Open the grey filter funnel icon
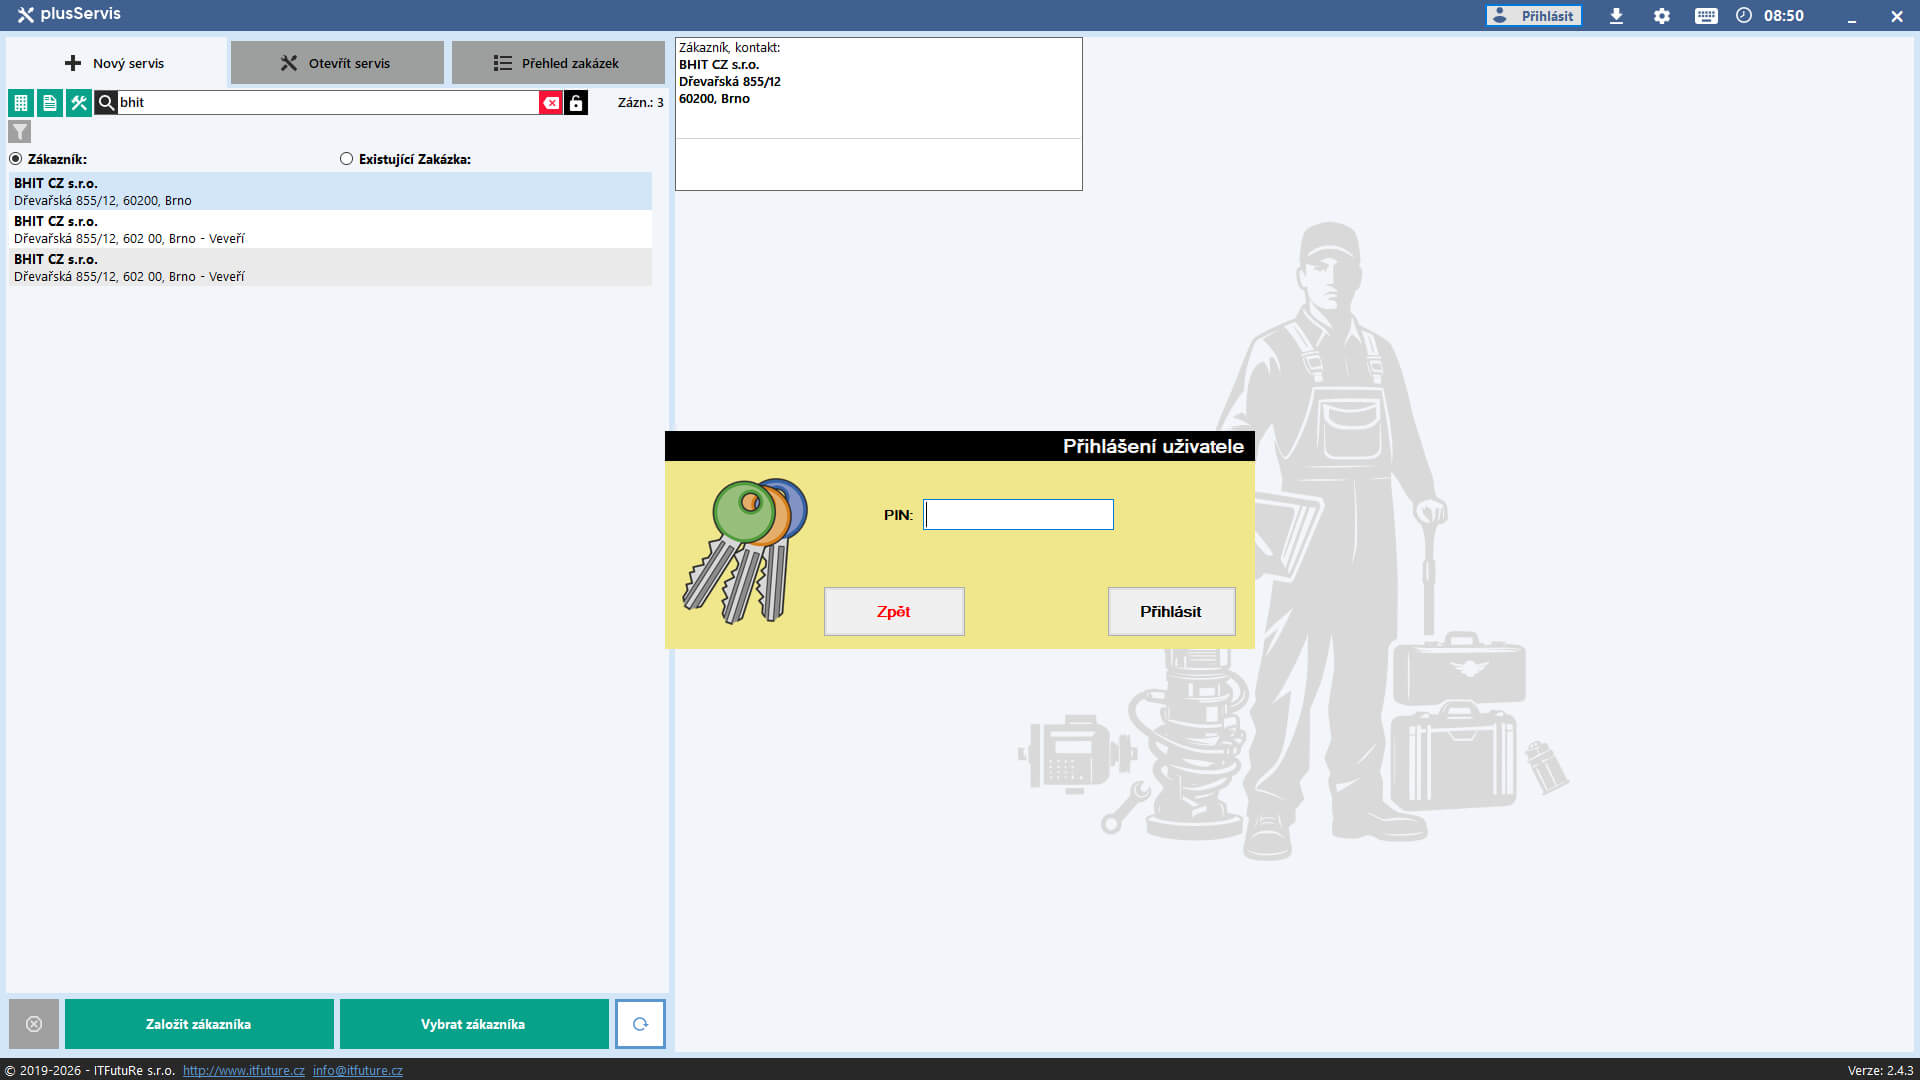The image size is (1920, 1080). coord(20,132)
